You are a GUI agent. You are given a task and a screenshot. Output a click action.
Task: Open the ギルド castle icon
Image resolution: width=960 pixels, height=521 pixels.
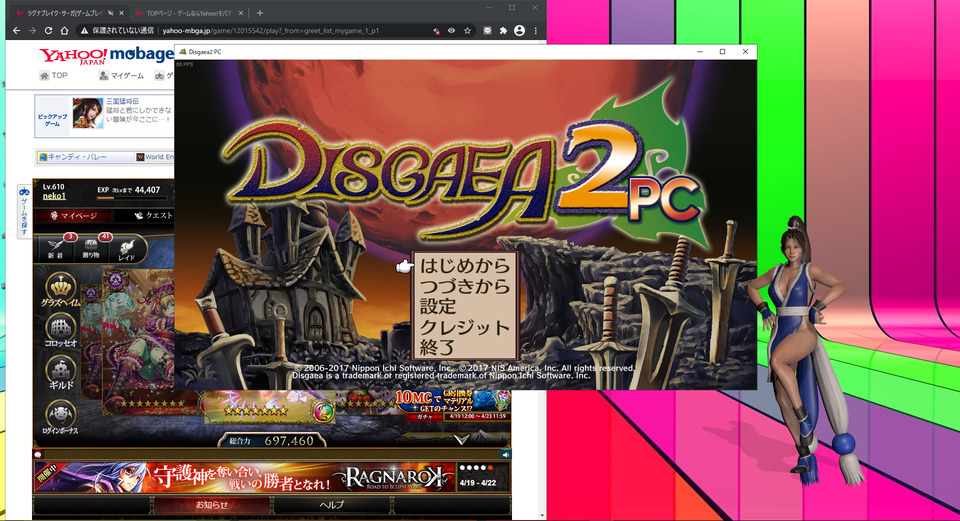coord(61,373)
